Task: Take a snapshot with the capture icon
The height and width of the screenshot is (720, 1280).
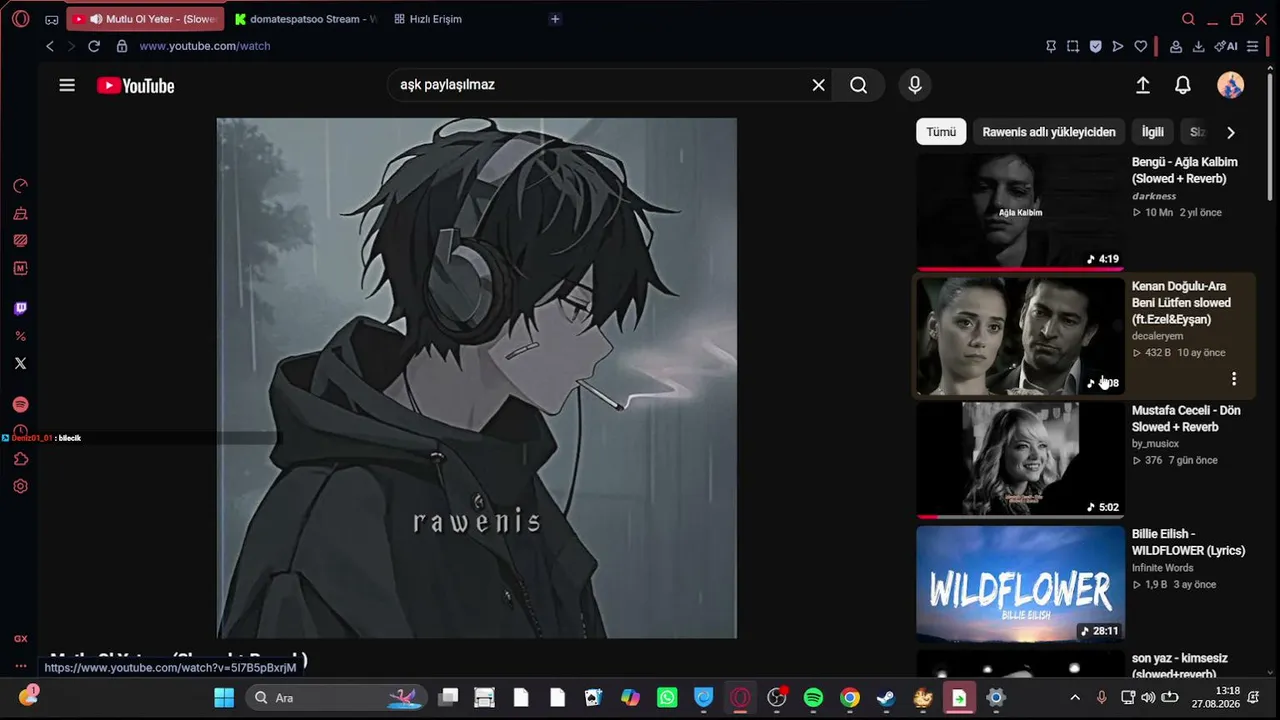Action: (1073, 46)
